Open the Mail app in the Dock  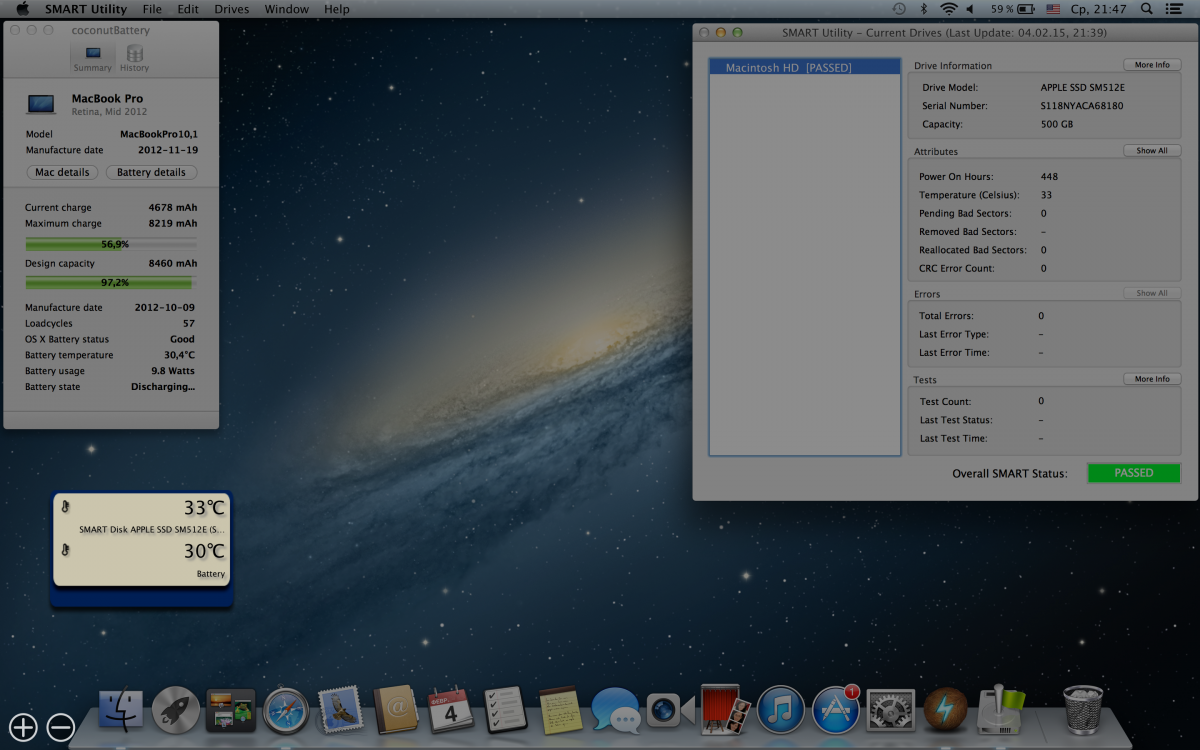coord(341,711)
